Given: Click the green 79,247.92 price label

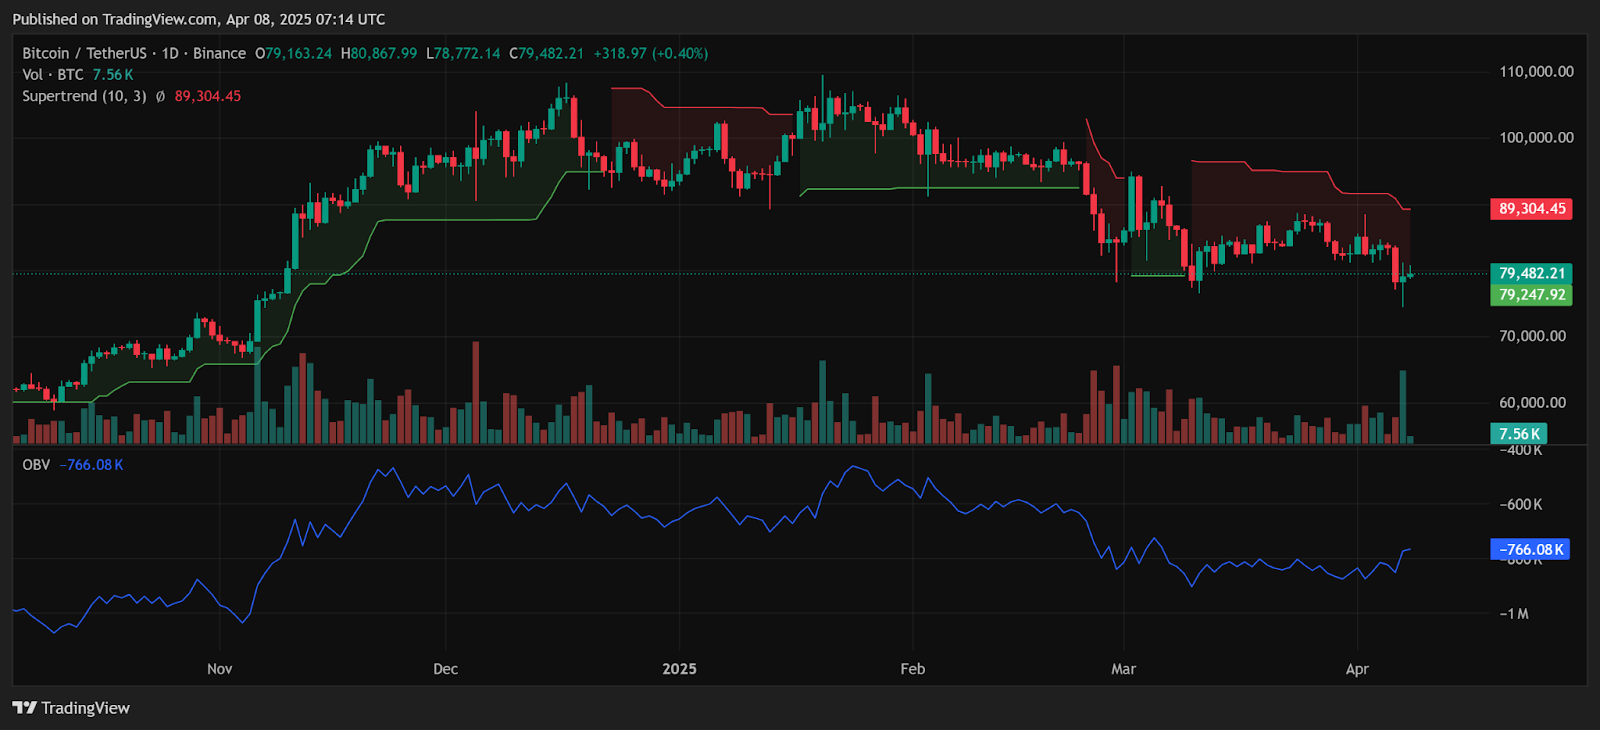Looking at the screenshot, I should [1531, 295].
